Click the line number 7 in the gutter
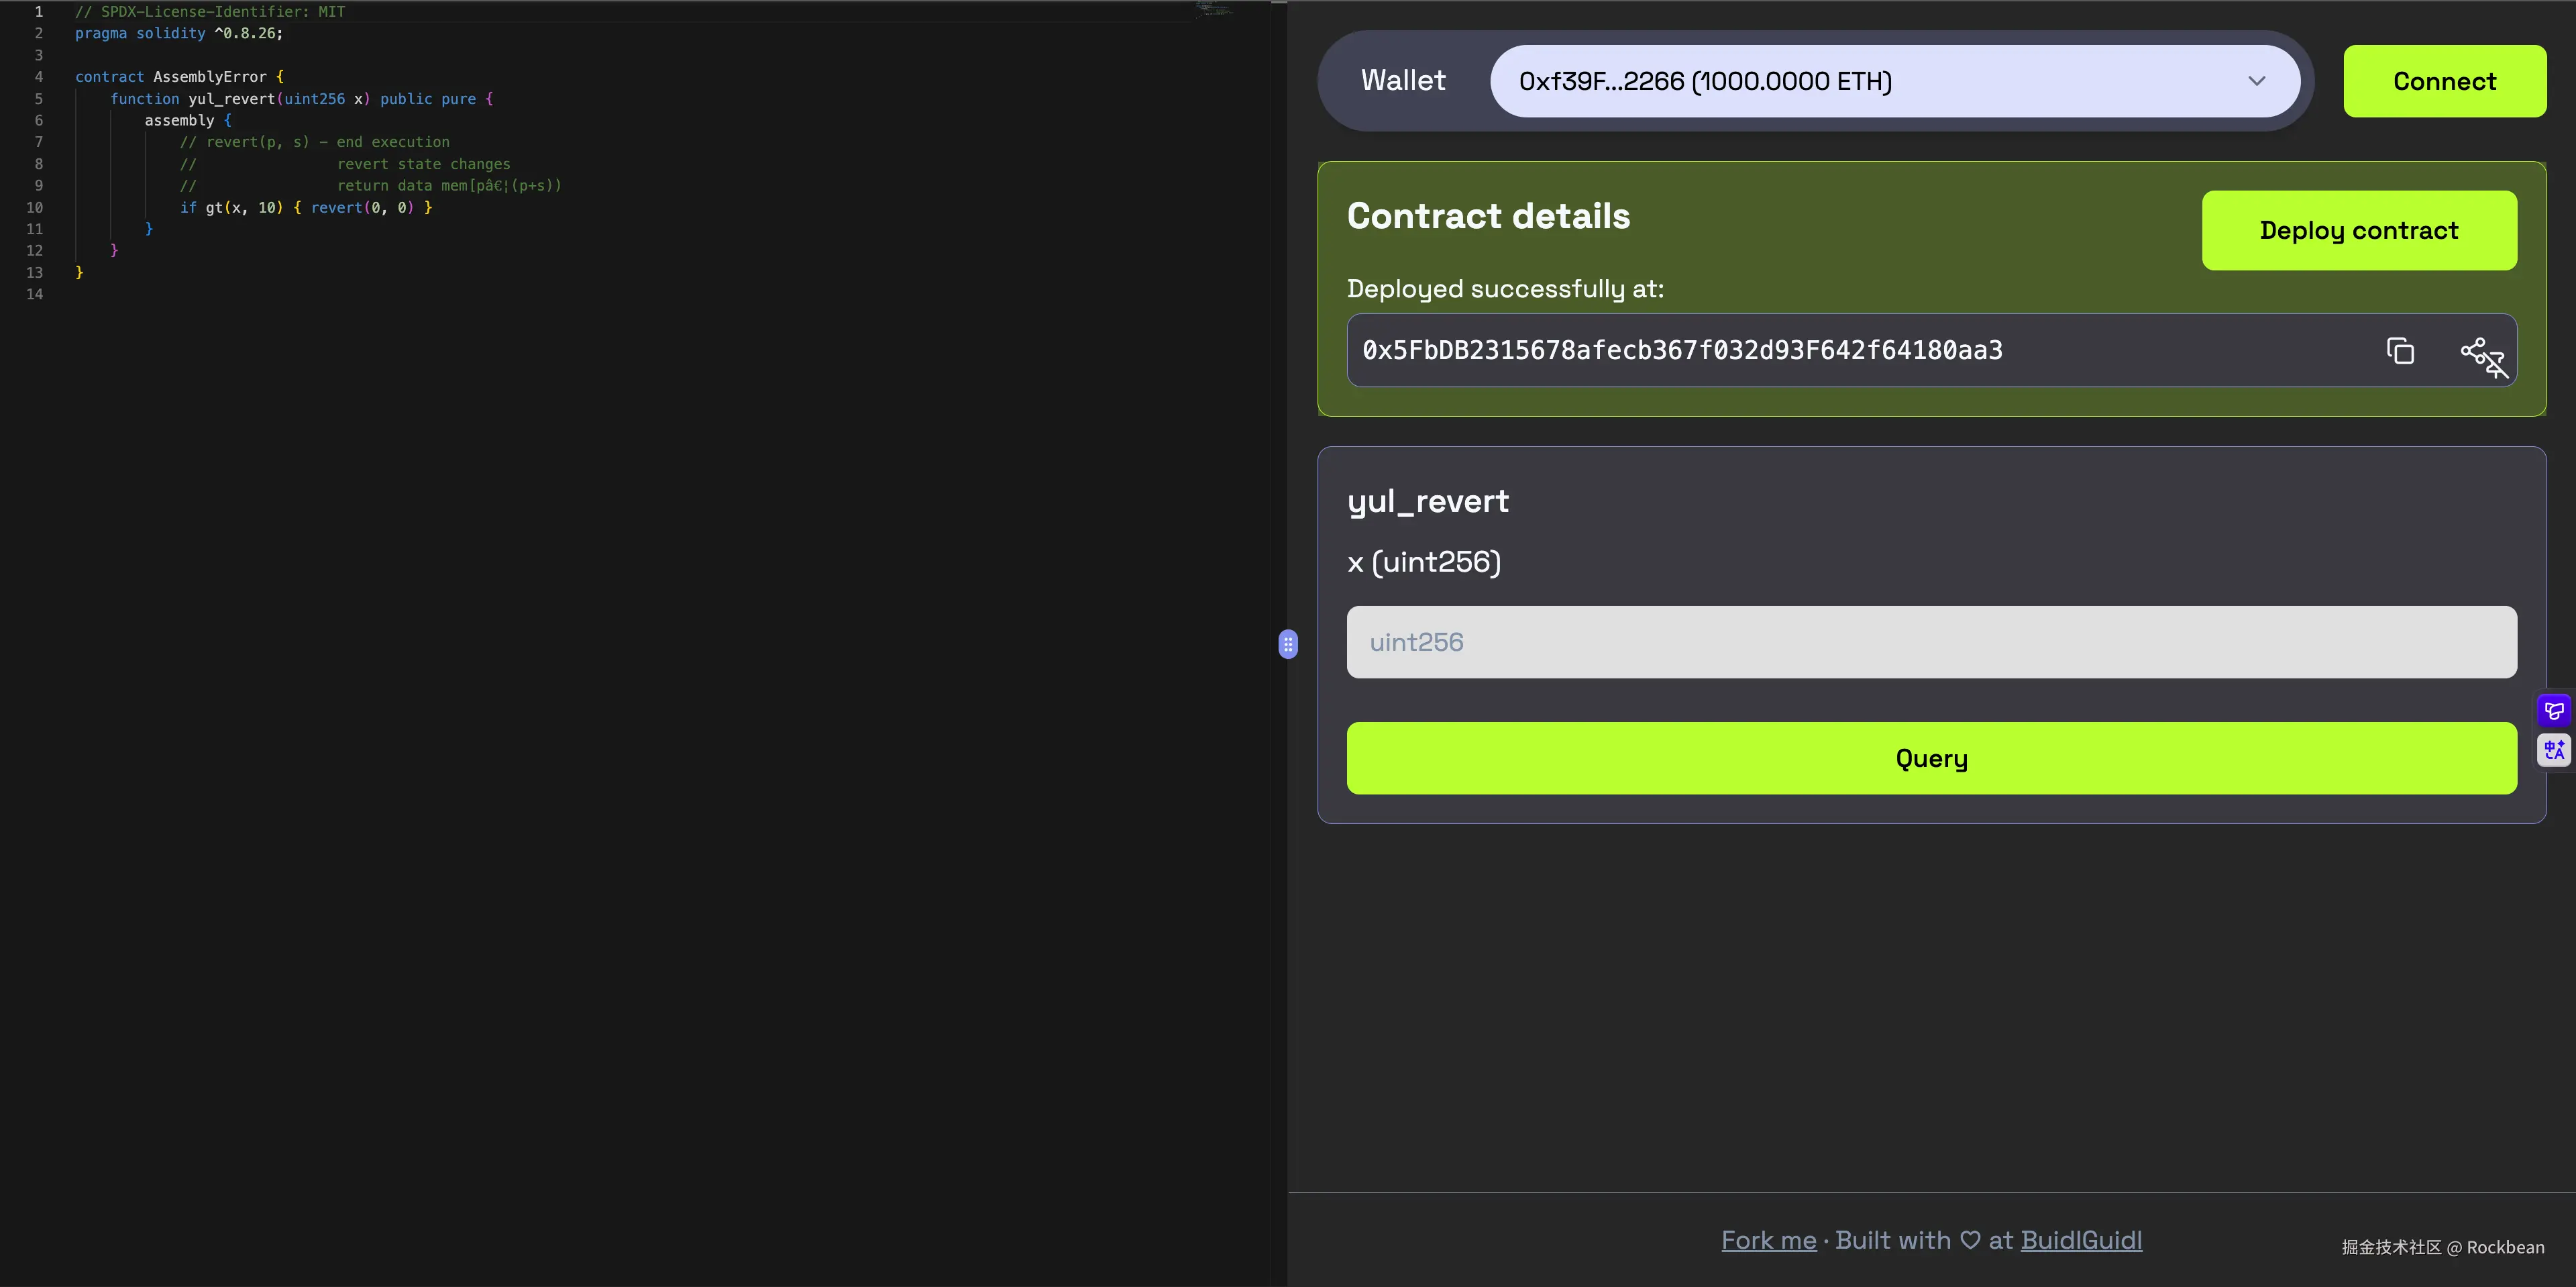This screenshot has width=2576, height=1287. [x=39, y=142]
